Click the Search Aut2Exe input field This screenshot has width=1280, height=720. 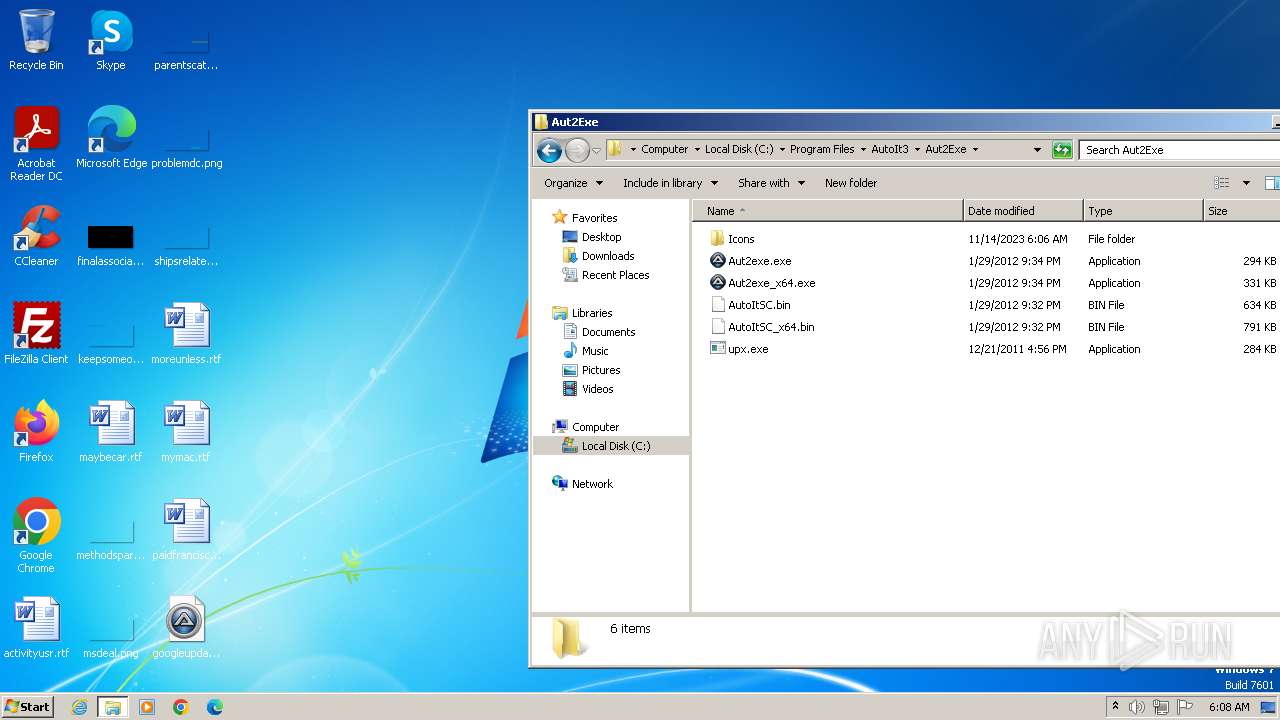[1180, 150]
